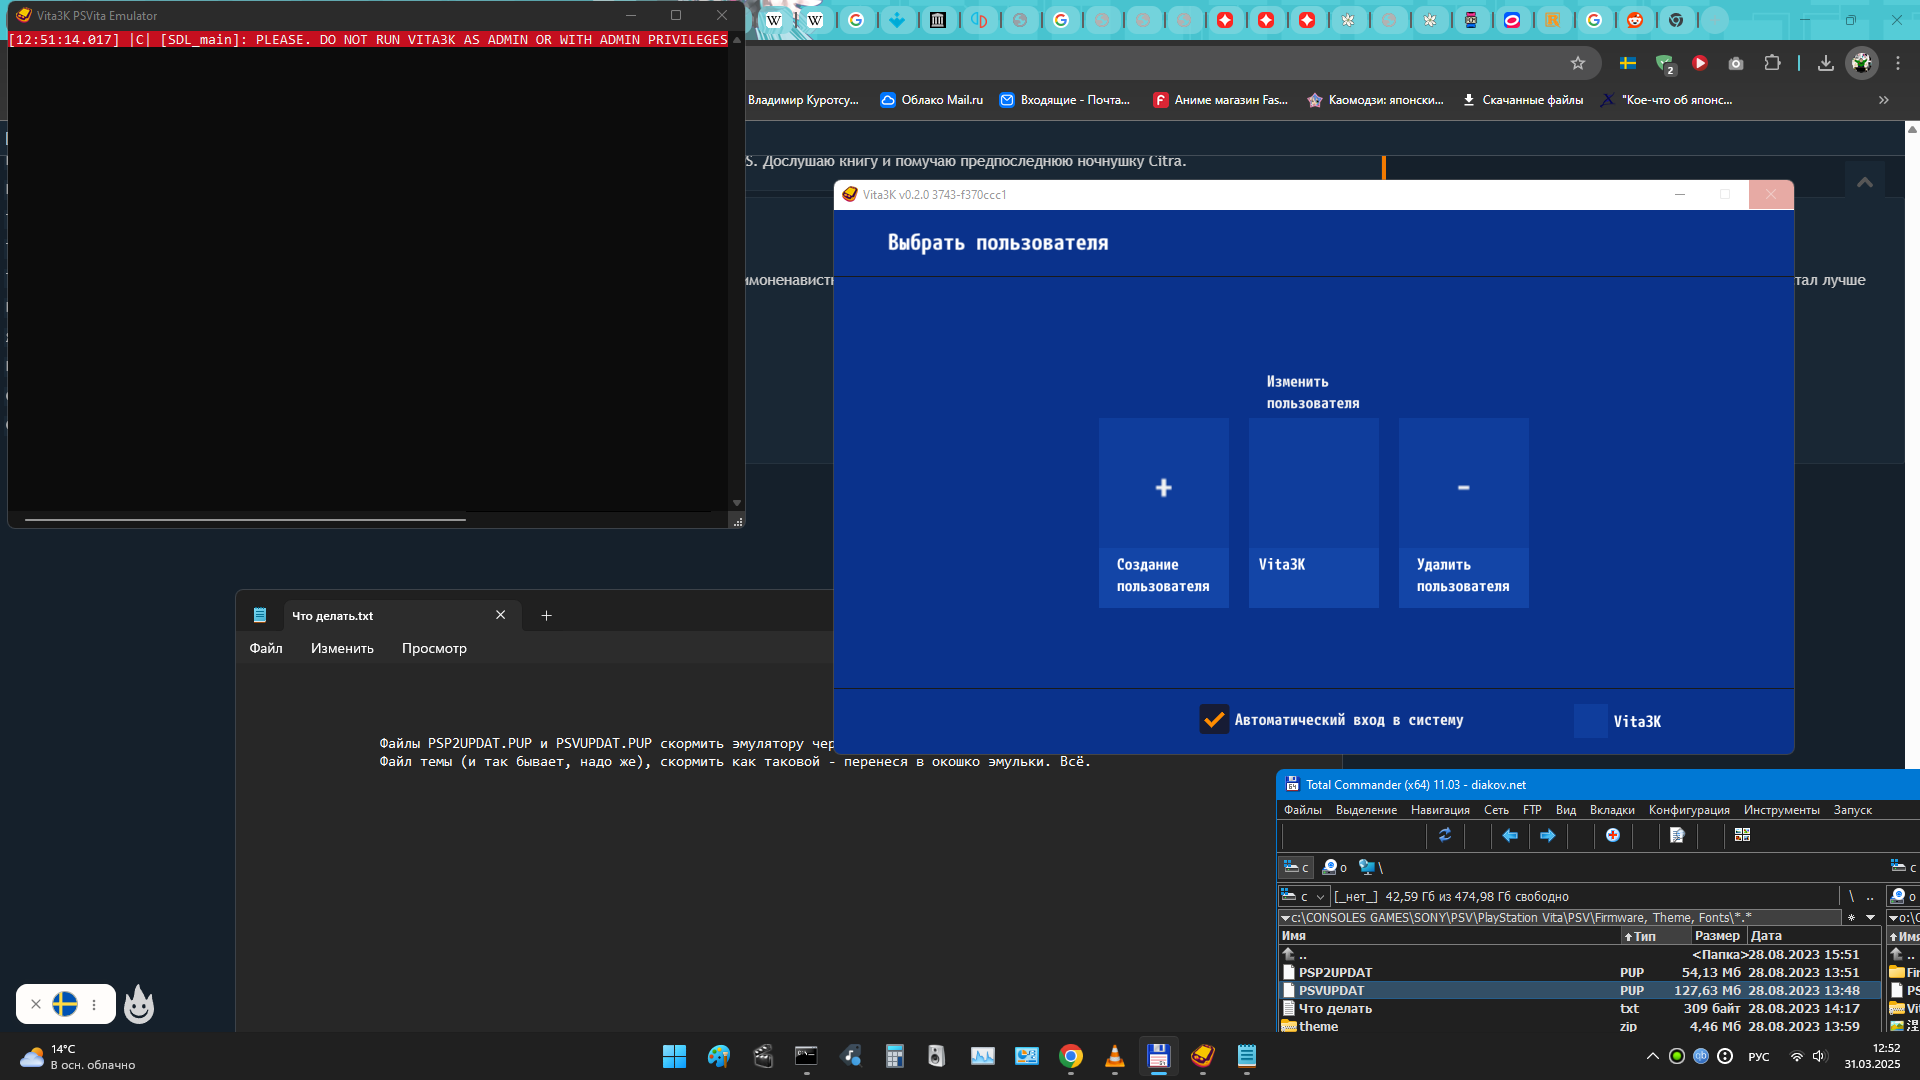Click the blue back arrow in Total Commander
Image resolution: width=1920 pixels, height=1080 pixels.
click(x=1510, y=835)
